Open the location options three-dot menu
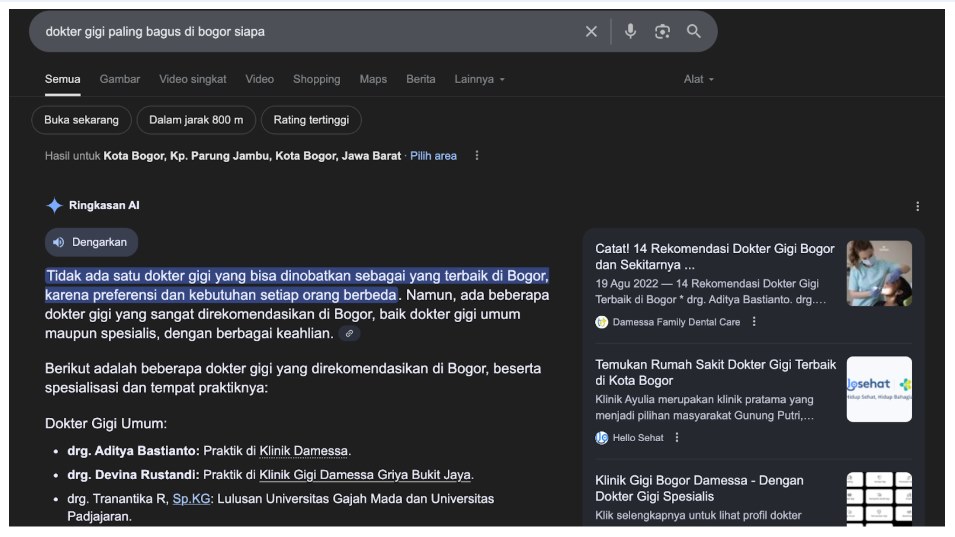 pyautogui.click(x=477, y=156)
